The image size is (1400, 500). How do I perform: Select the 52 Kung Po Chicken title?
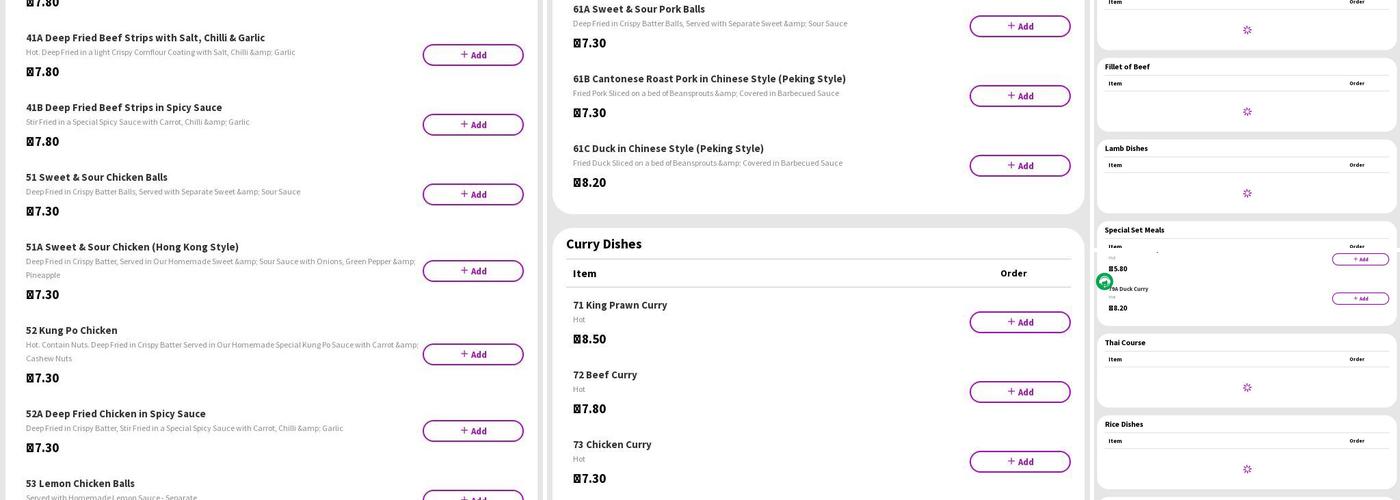pos(72,330)
